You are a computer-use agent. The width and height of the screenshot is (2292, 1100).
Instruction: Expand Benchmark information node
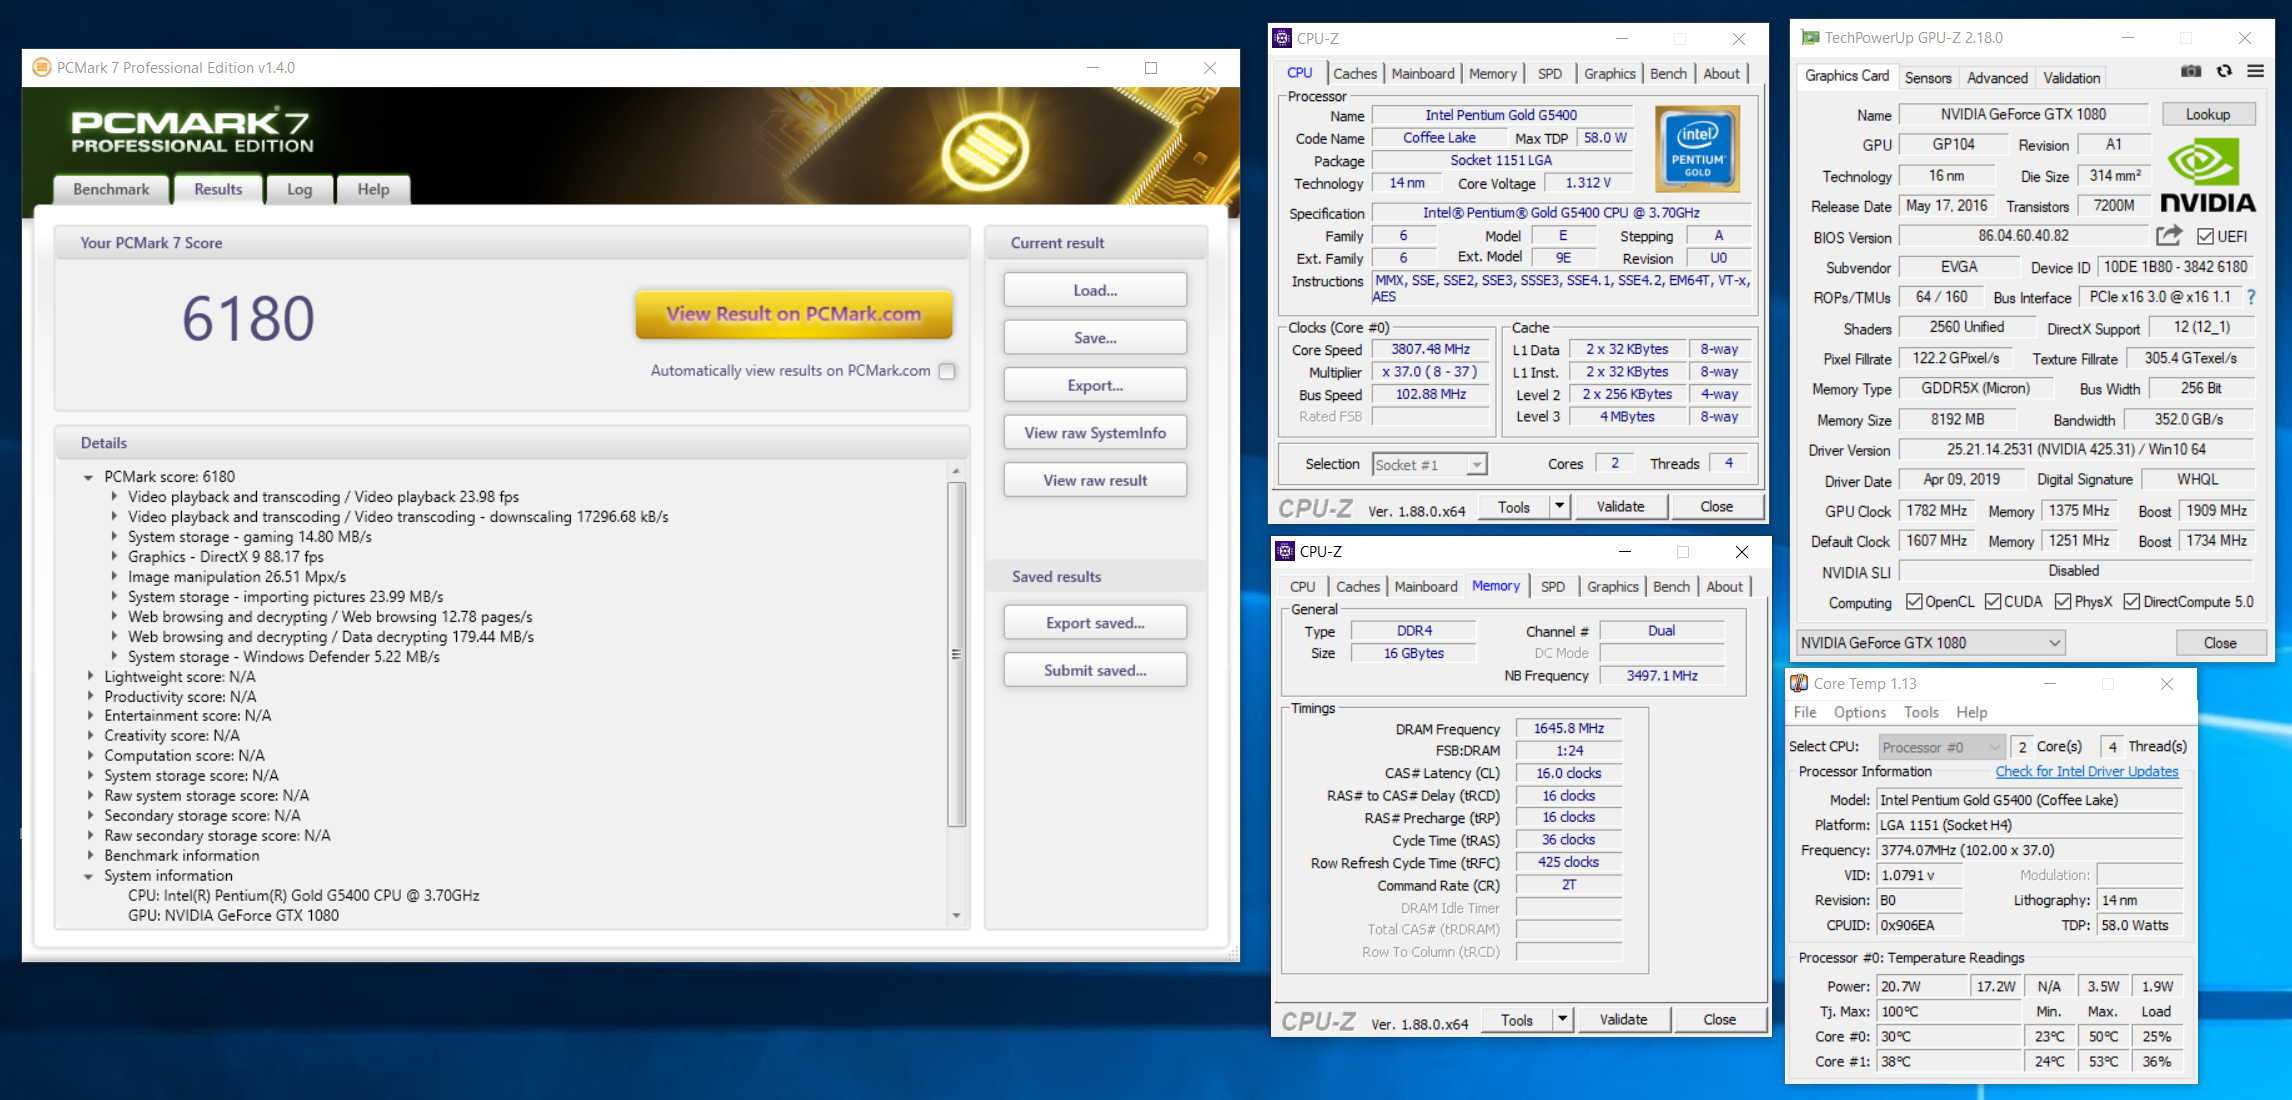(x=89, y=855)
